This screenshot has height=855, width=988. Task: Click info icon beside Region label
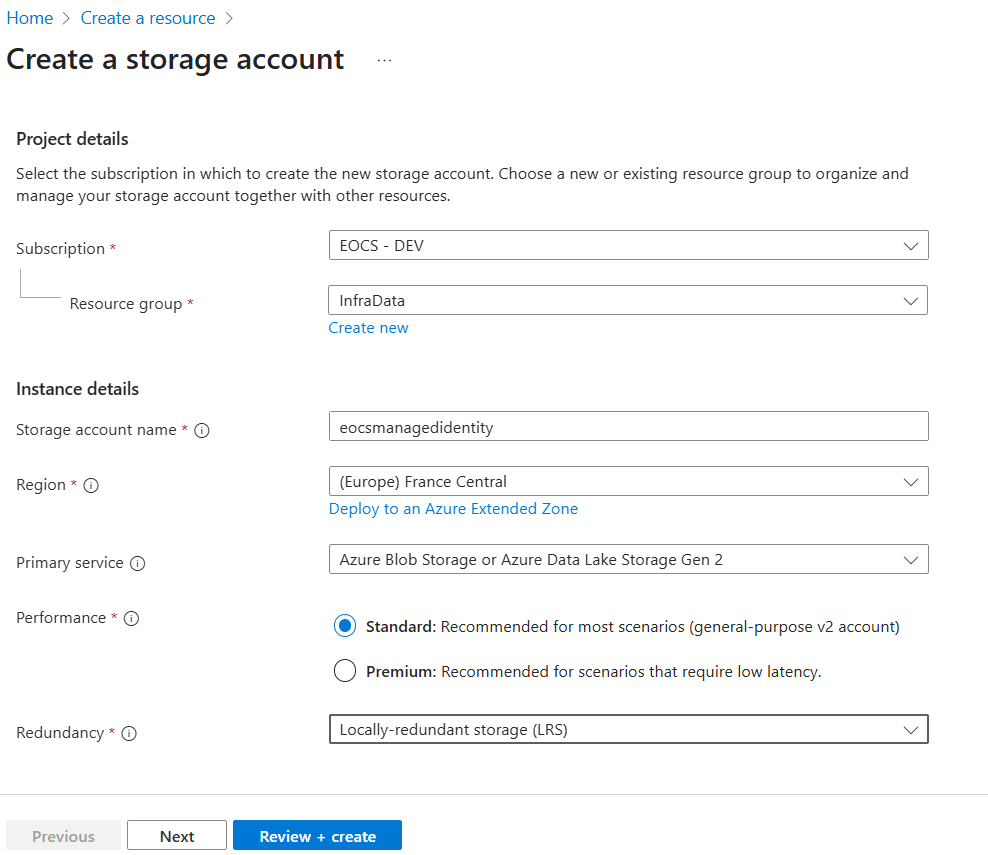91,485
